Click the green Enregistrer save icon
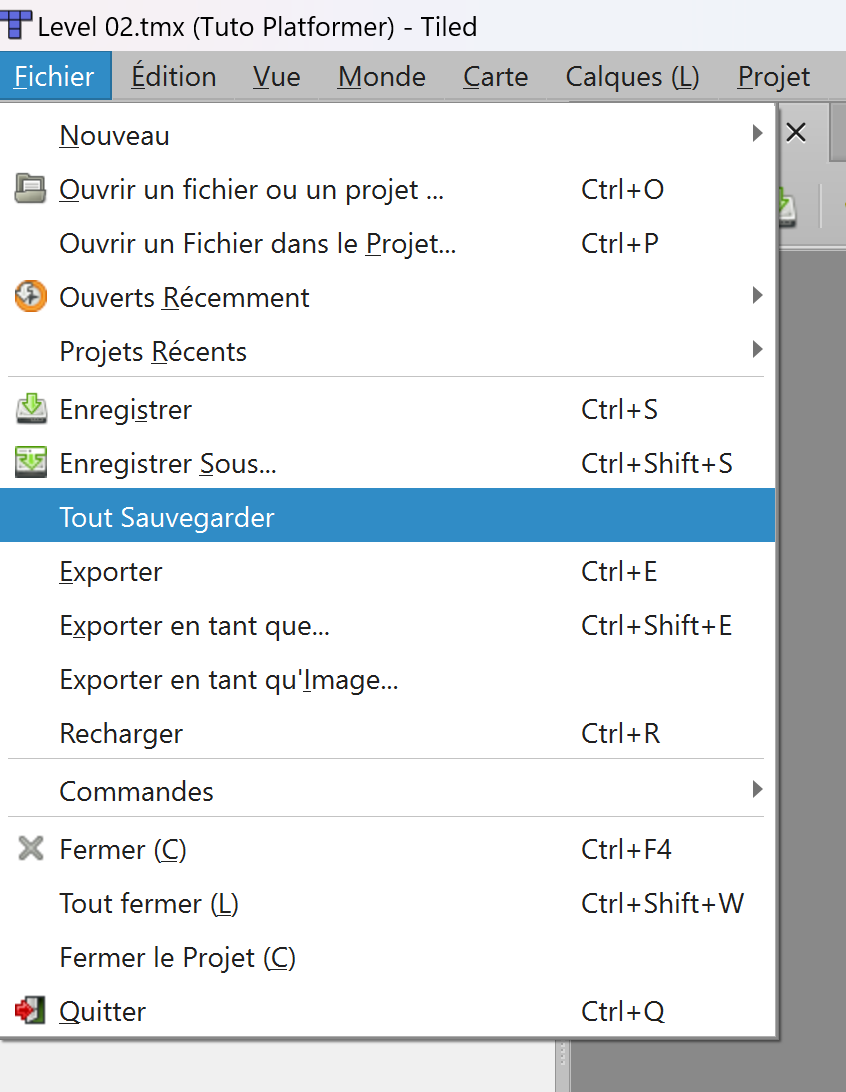This screenshot has height=1092, width=846. pos(31,409)
